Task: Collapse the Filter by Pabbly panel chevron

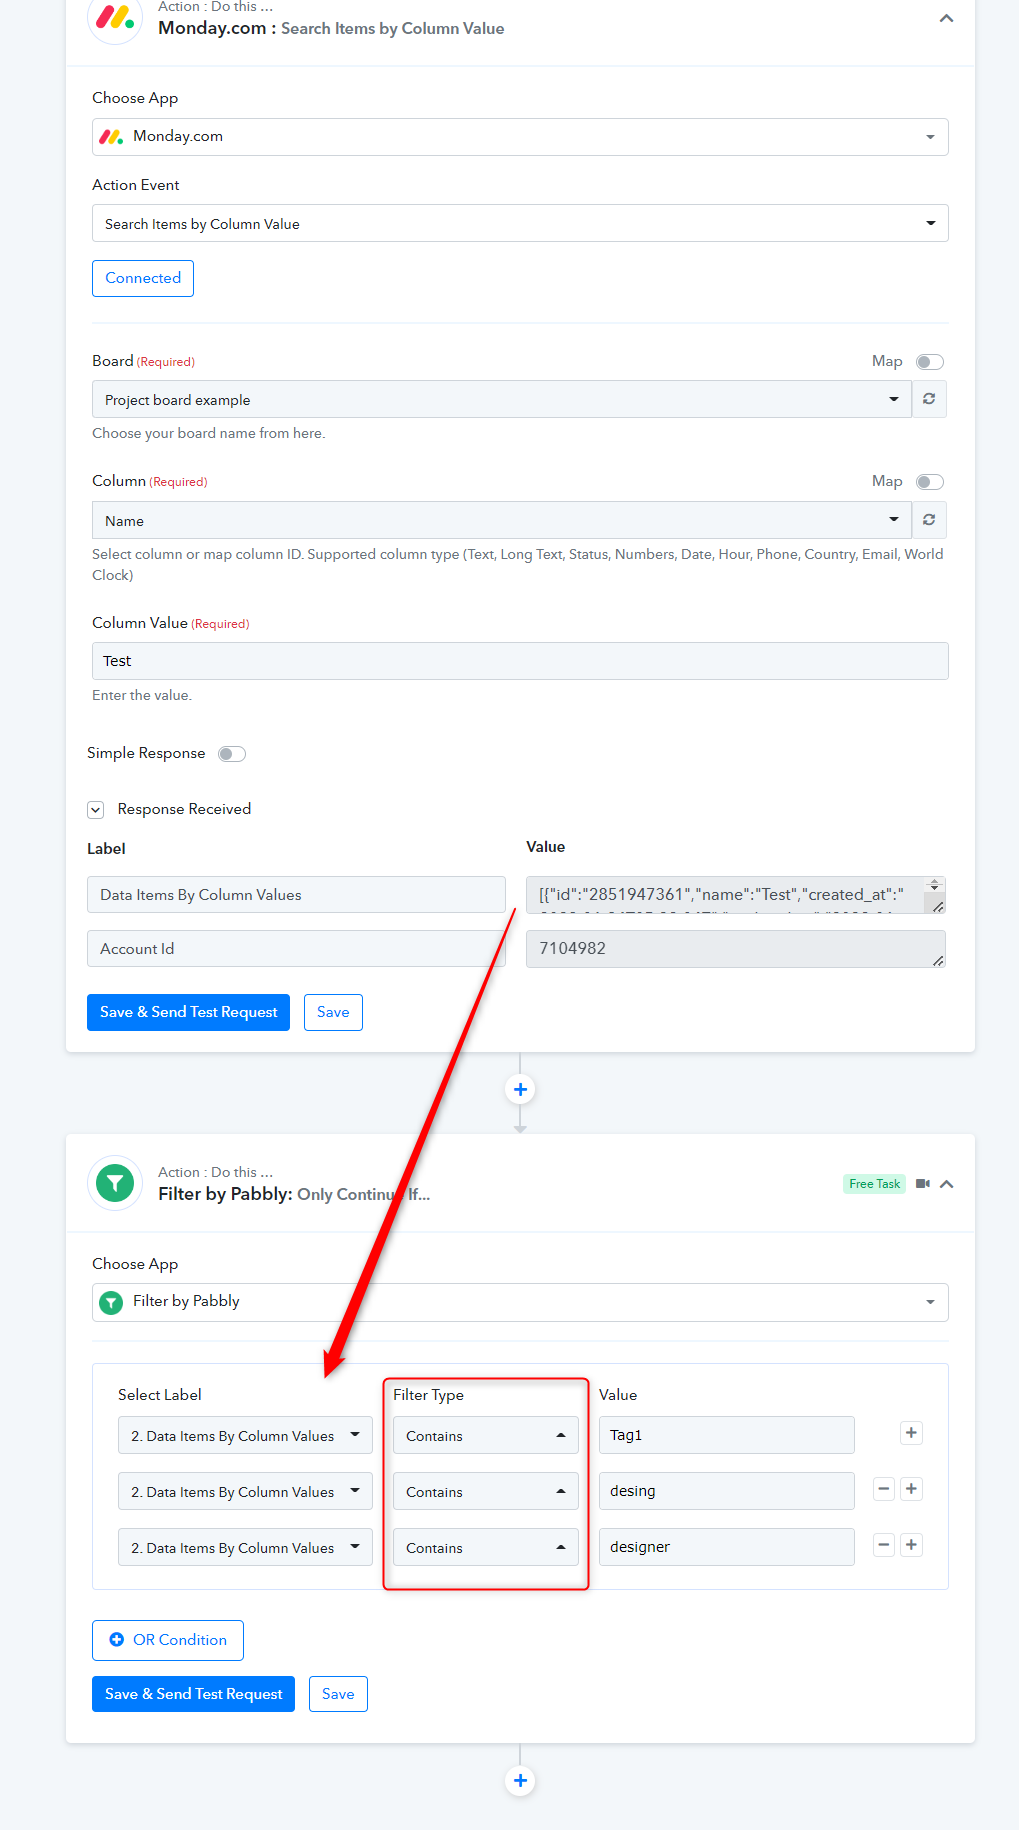Action: pos(947,1184)
